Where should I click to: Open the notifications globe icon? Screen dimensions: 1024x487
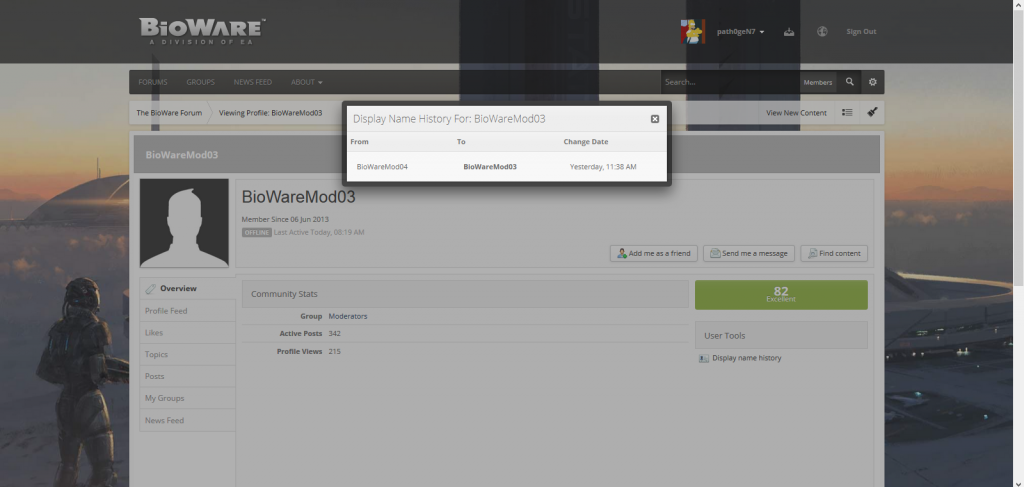pyautogui.click(x=822, y=31)
